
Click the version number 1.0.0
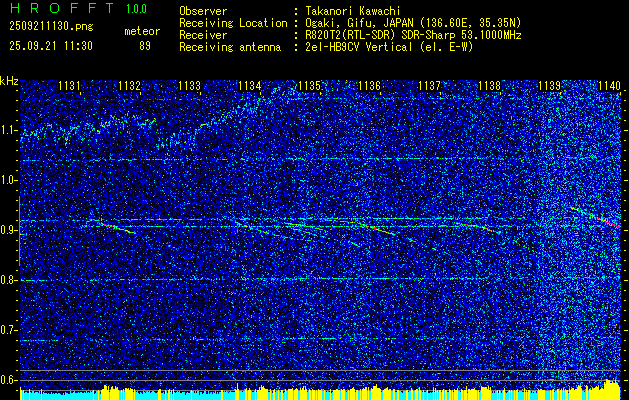[136, 9]
